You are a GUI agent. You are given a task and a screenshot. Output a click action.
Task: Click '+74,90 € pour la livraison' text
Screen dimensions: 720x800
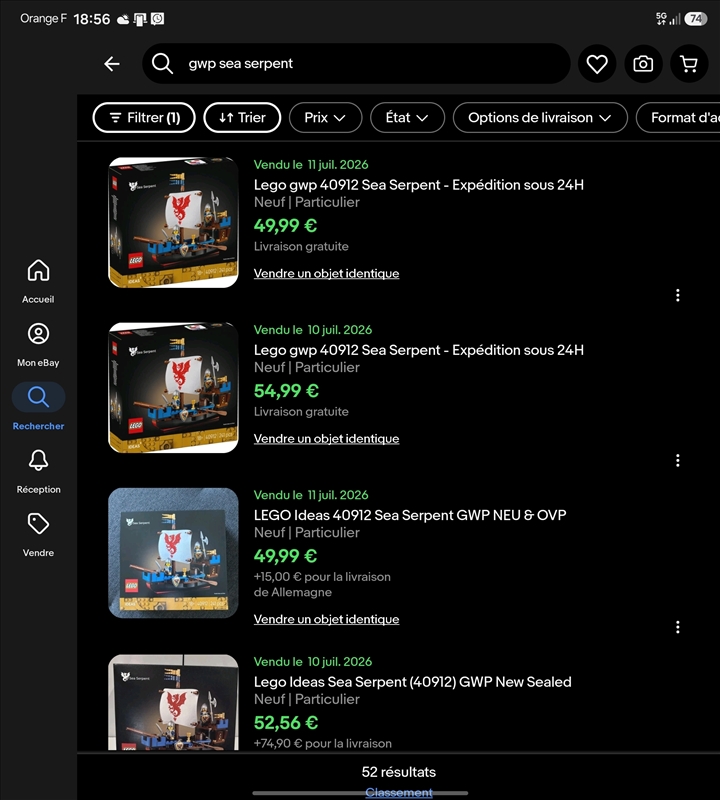click(322, 743)
